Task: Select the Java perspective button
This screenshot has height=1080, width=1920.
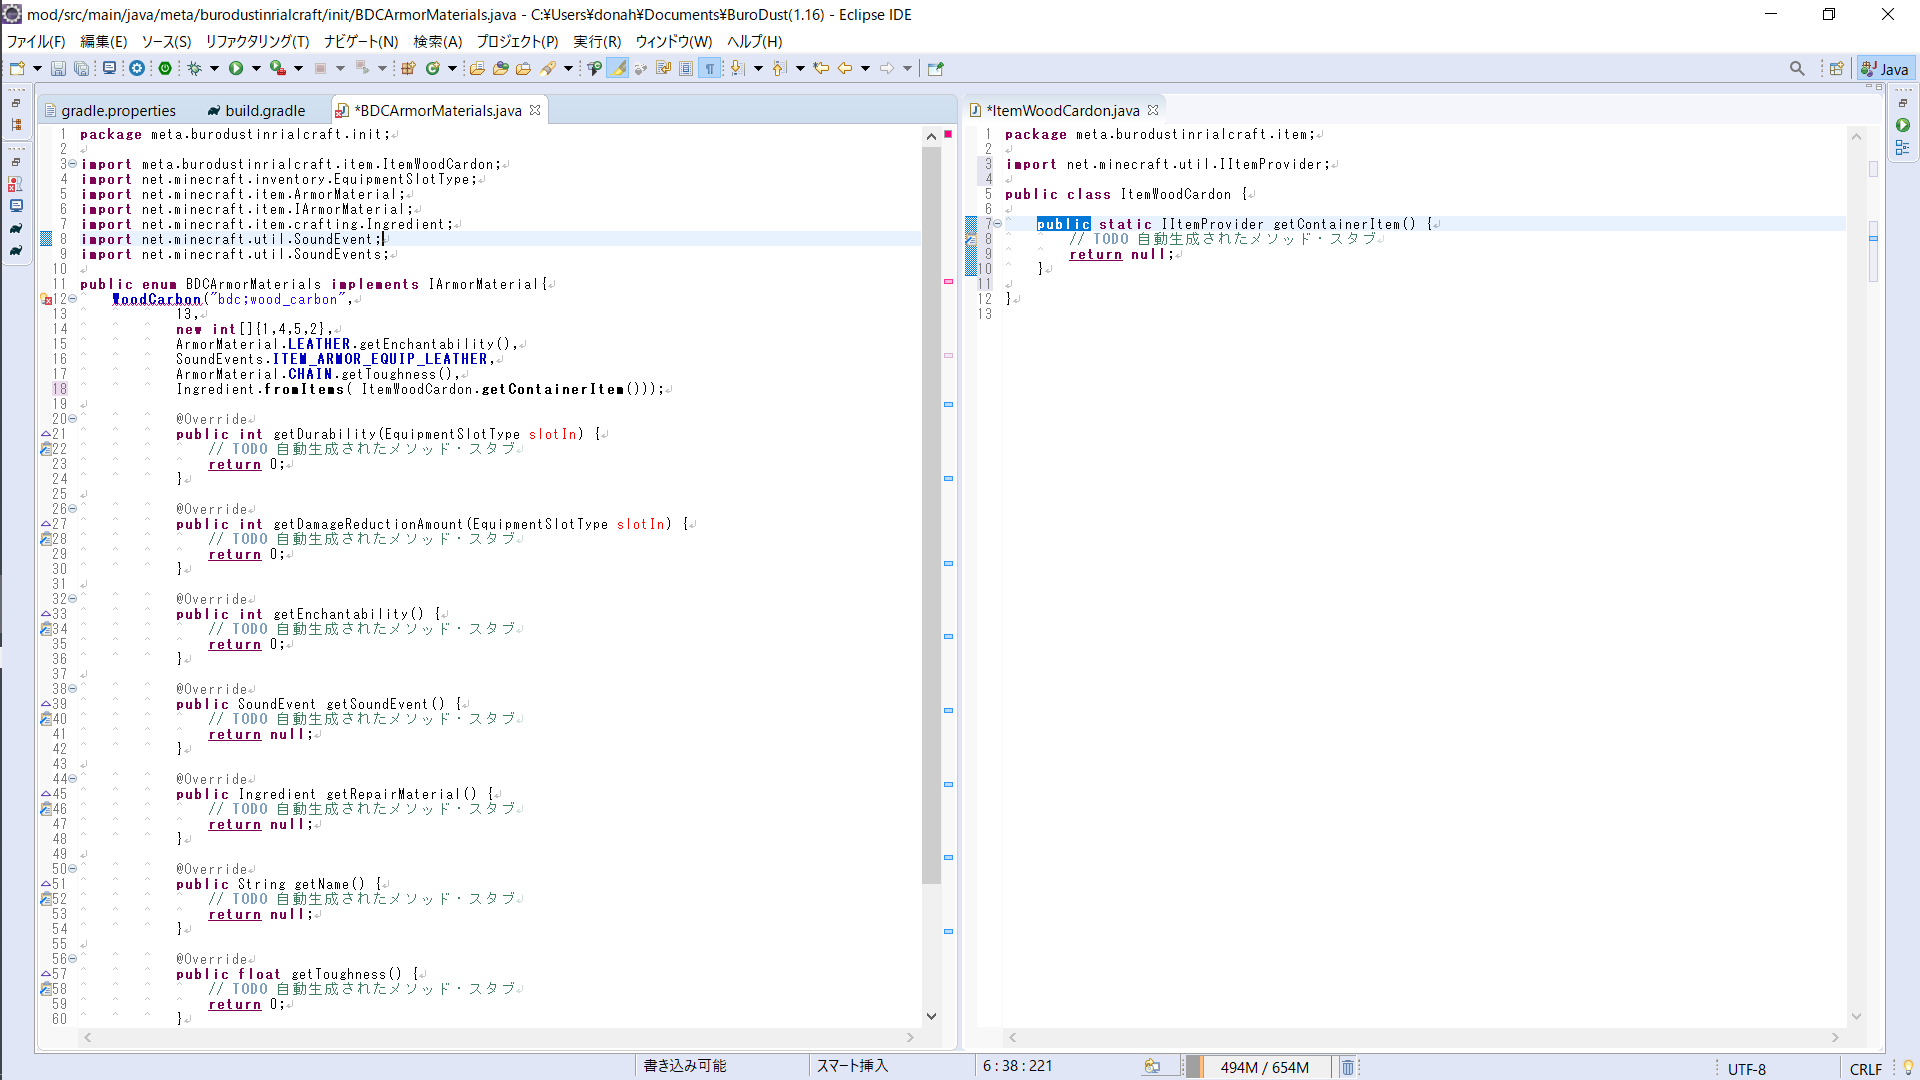Action: point(1885,68)
